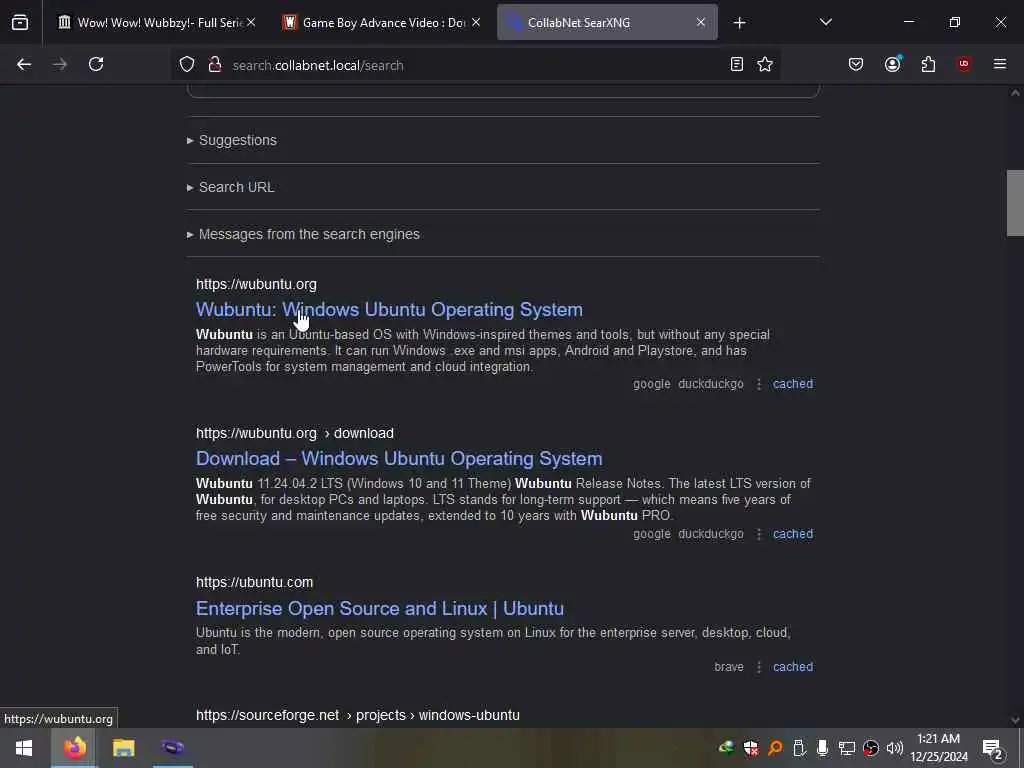The height and width of the screenshot is (768, 1024).
Task: Open cached link for Wubuntu download result
Action: [x=793, y=534]
